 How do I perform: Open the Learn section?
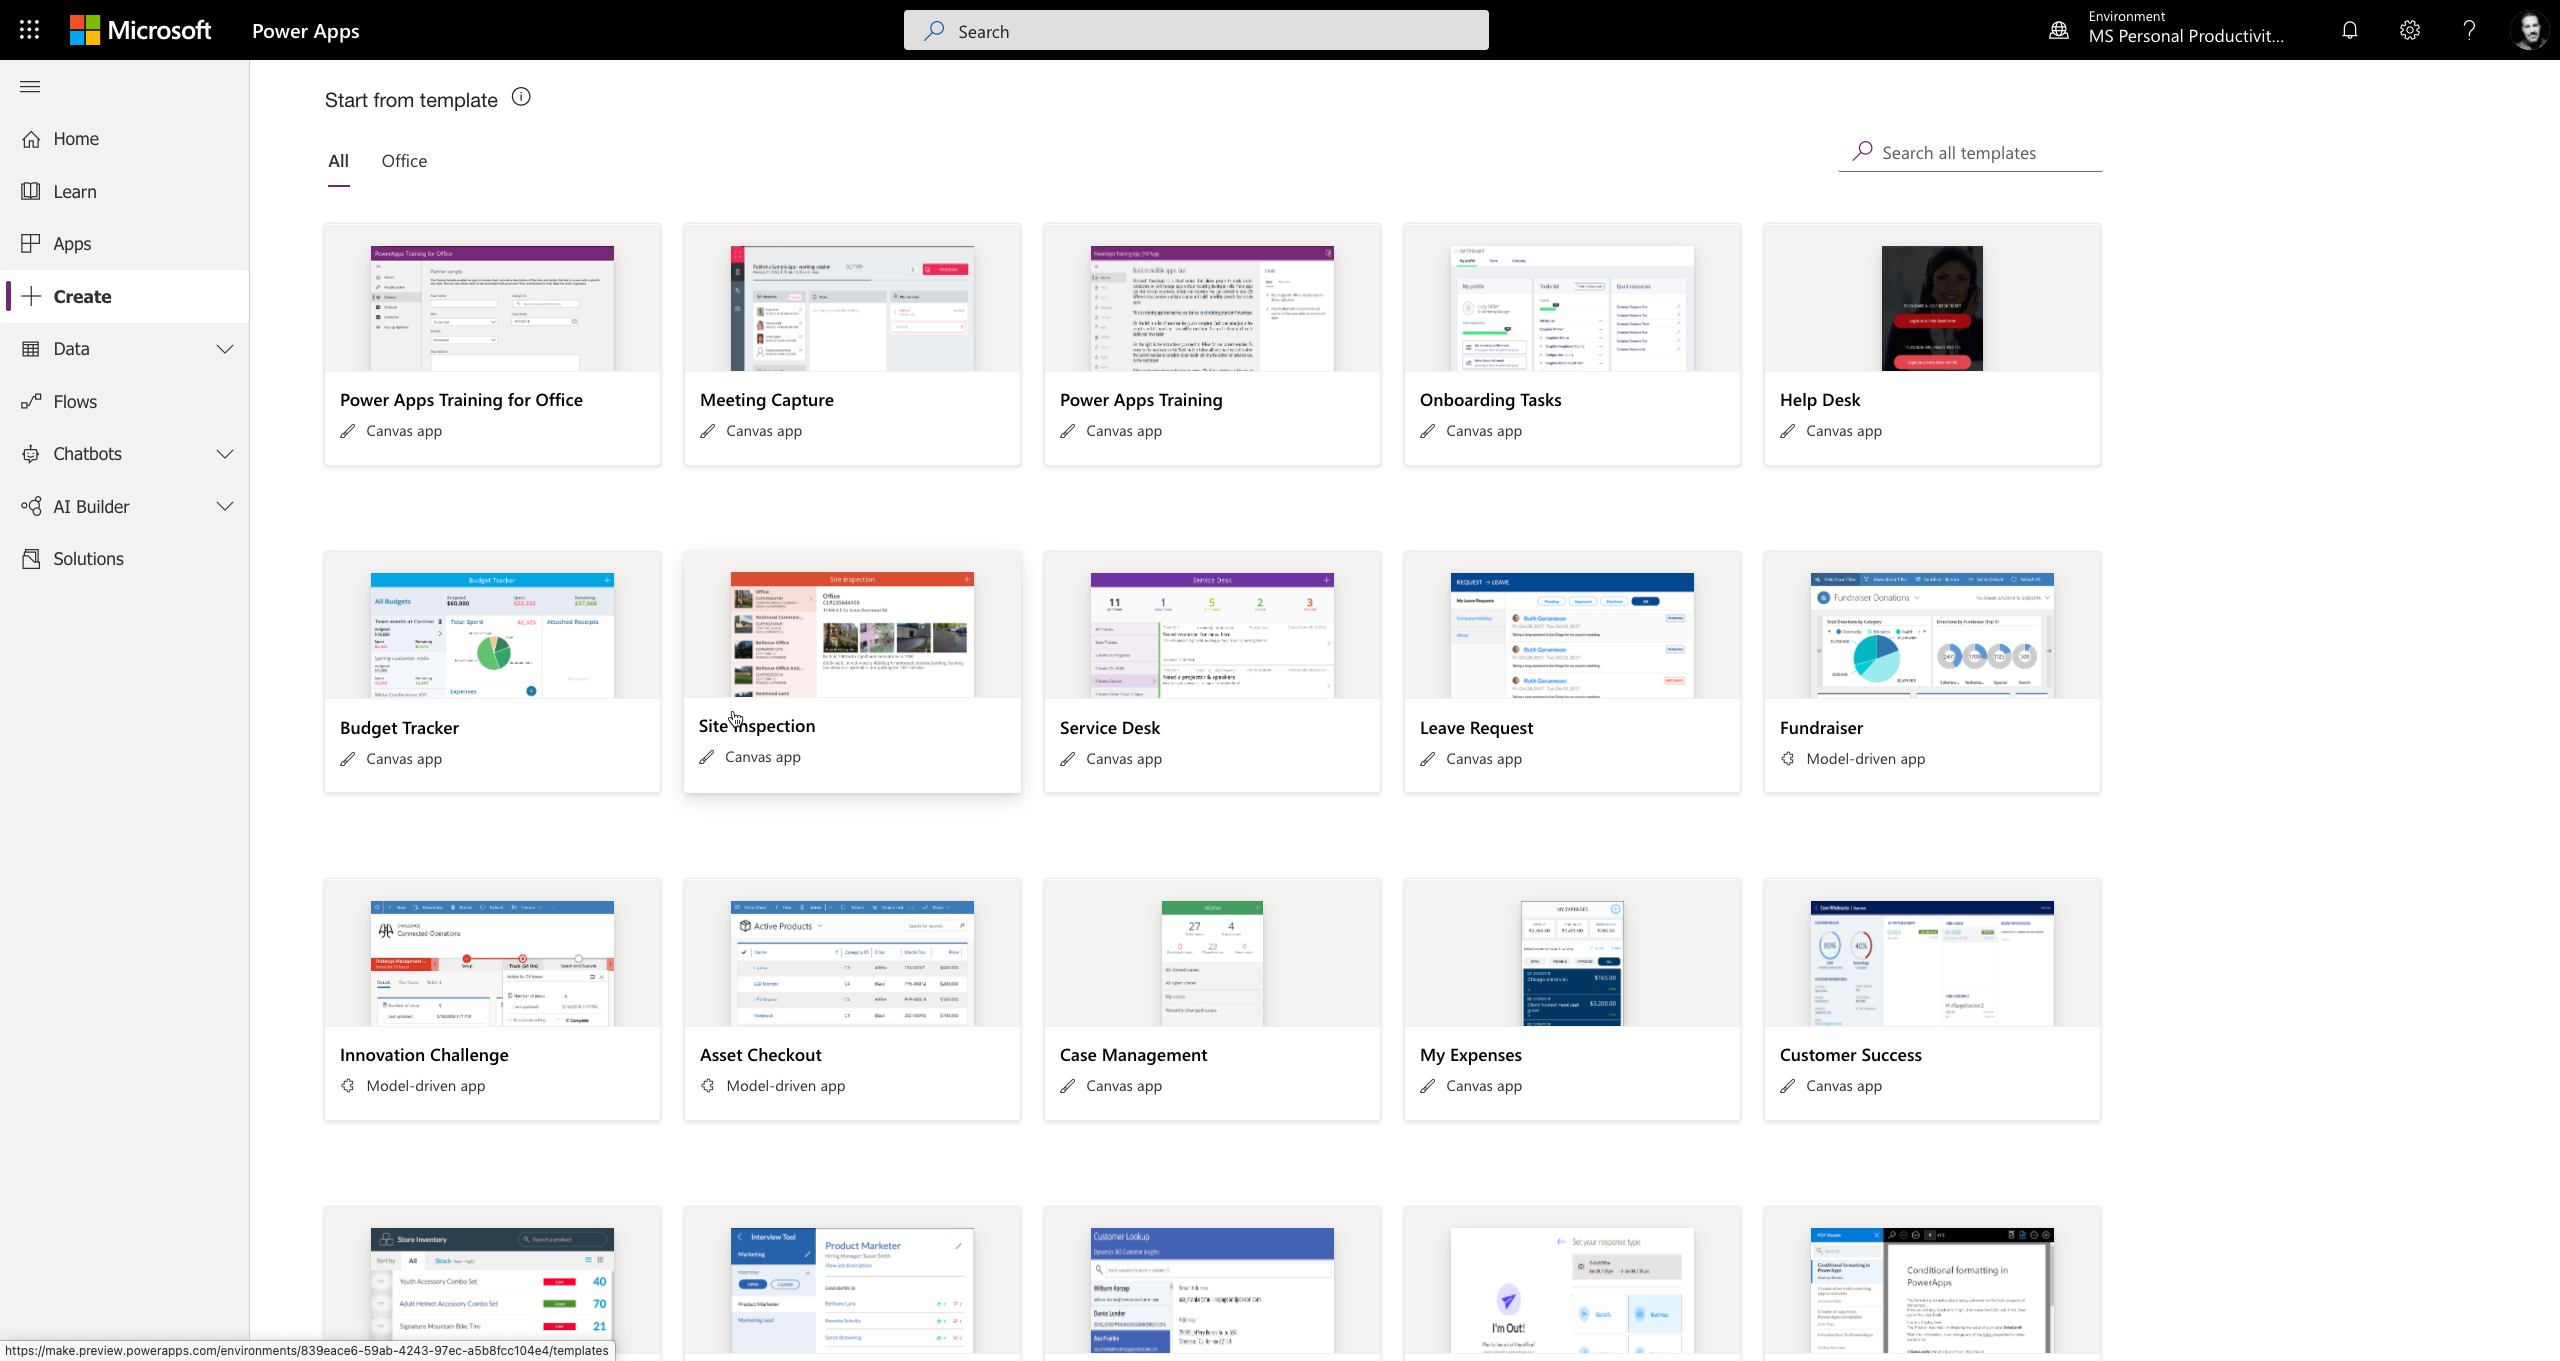[75, 191]
